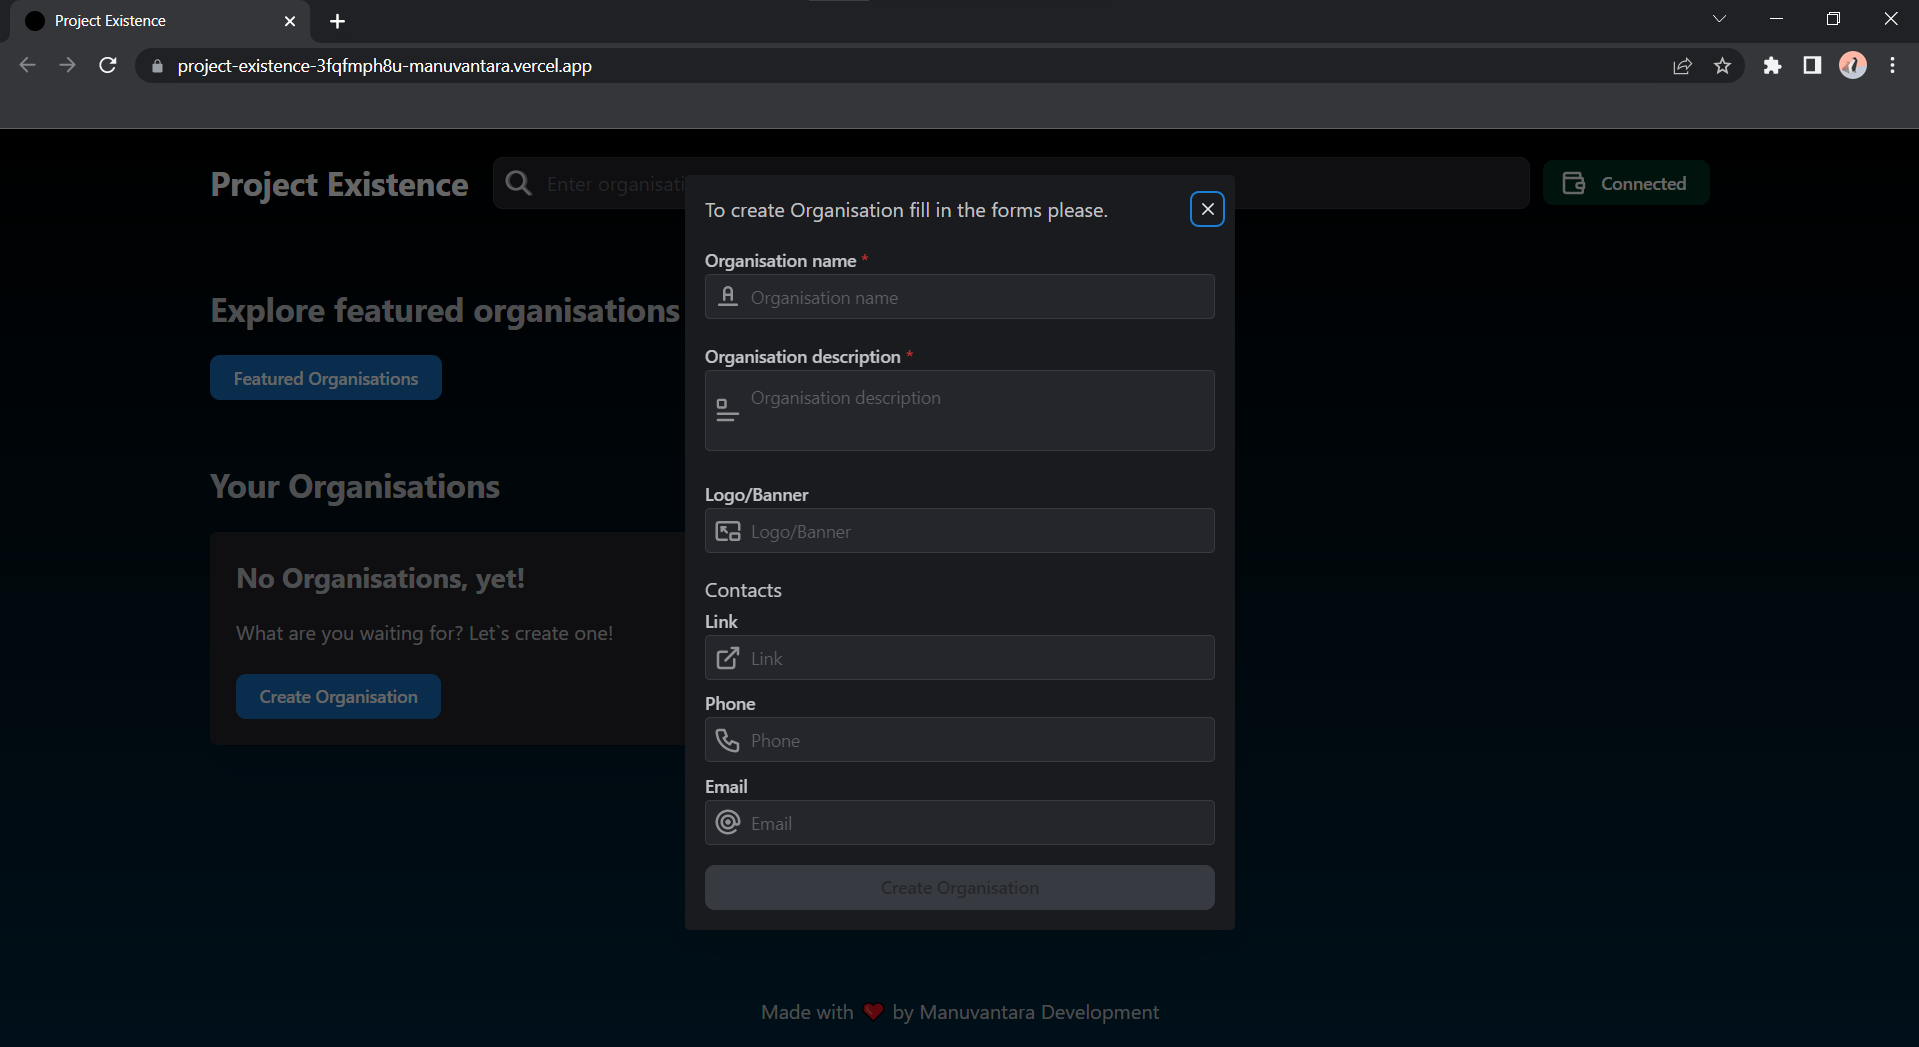Click the address bar URL
This screenshot has height=1047, width=1919.
coord(385,66)
